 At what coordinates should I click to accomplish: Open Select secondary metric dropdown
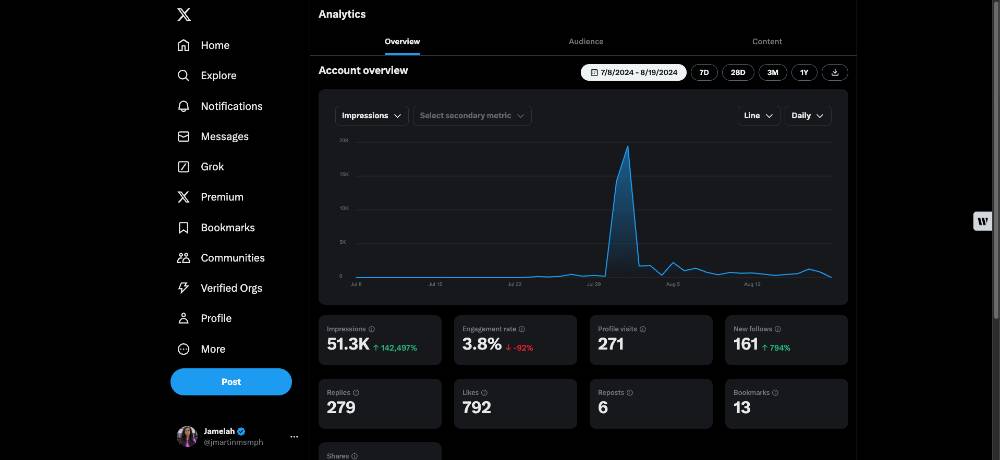pos(472,115)
